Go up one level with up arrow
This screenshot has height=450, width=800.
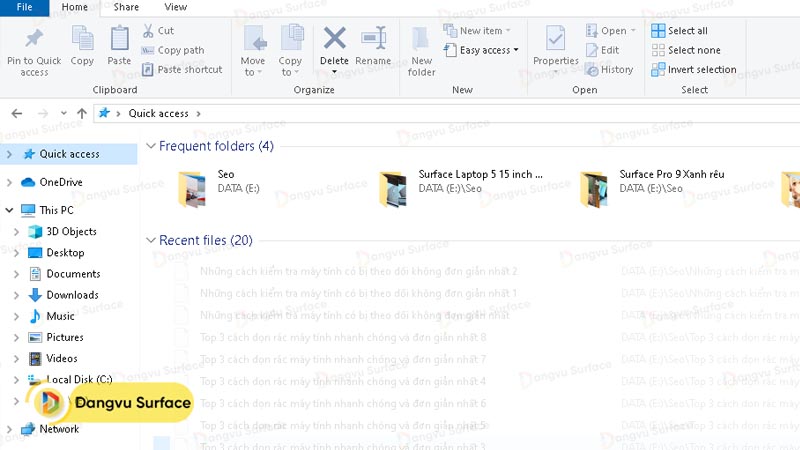(x=82, y=113)
